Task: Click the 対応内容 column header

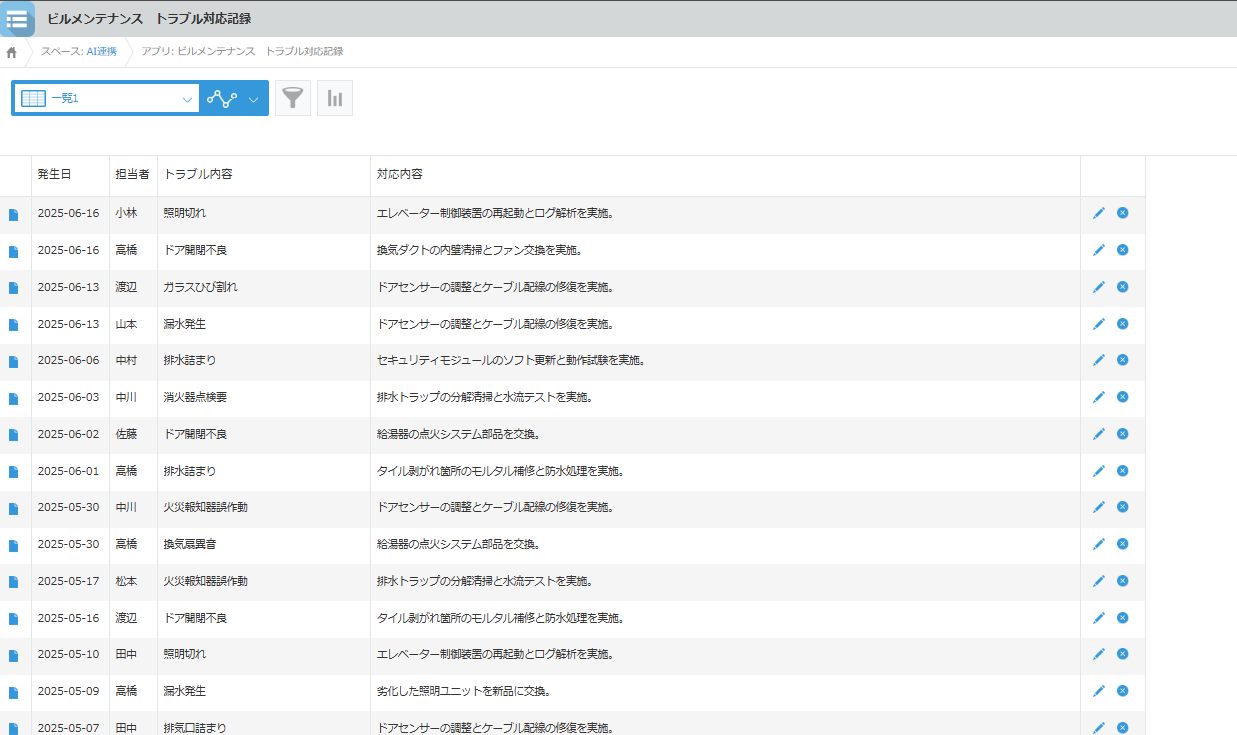Action: click(399, 174)
